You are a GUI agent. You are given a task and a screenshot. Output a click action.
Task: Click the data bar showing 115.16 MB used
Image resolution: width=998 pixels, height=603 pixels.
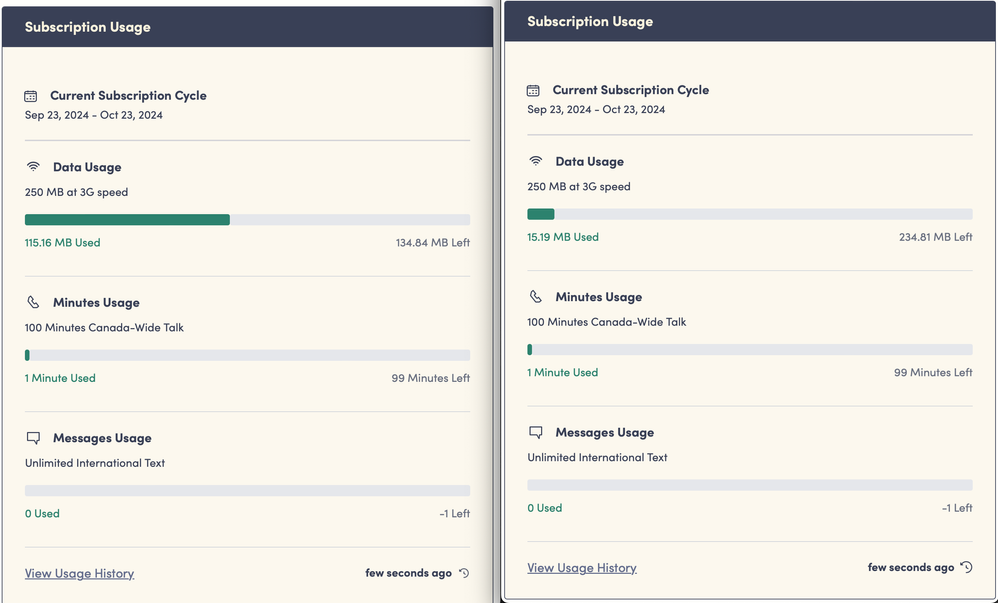[x=247, y=220]
